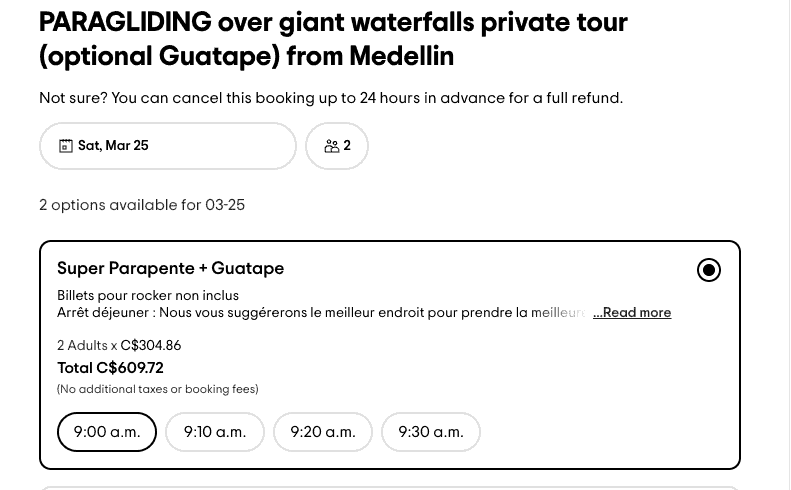Click the Billets pour rocker non inclus text
This screenshot has width=791, height=490.
148,296
